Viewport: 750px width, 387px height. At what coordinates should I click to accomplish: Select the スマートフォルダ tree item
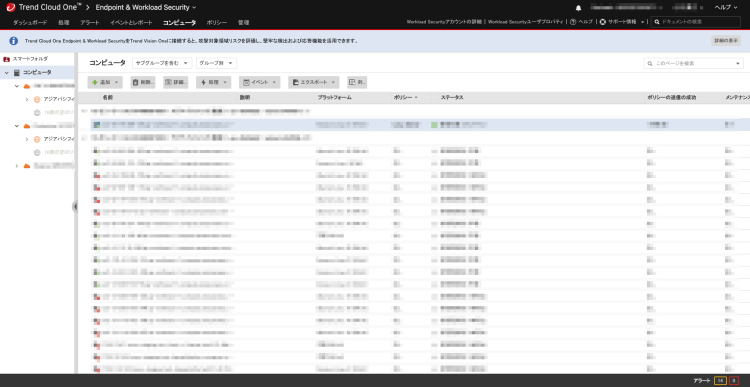(x=31, y=59)
